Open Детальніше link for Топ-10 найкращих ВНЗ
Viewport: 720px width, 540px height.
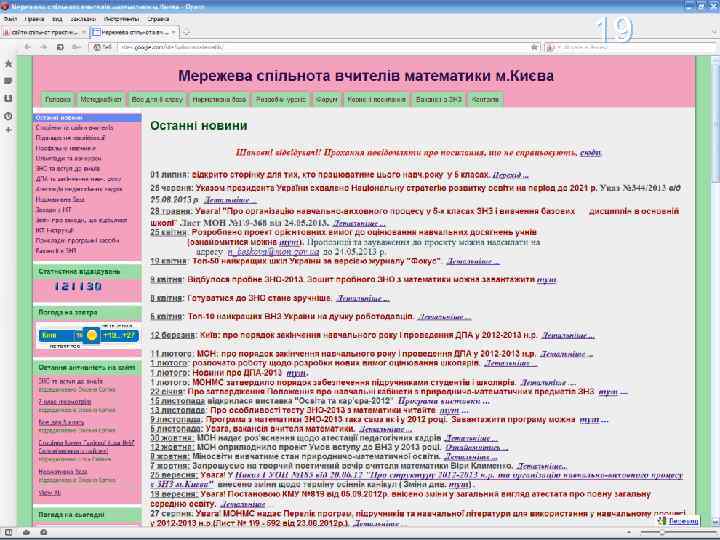click(444, 317)
